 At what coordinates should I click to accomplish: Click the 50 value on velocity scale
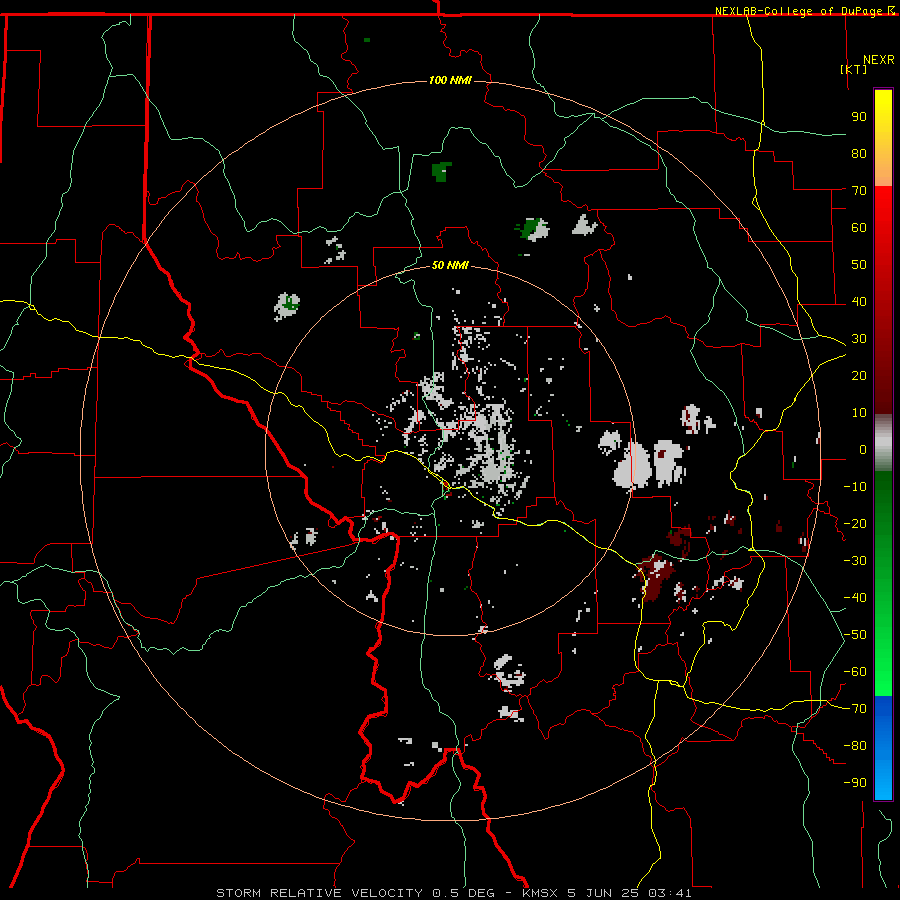(859, 265)
